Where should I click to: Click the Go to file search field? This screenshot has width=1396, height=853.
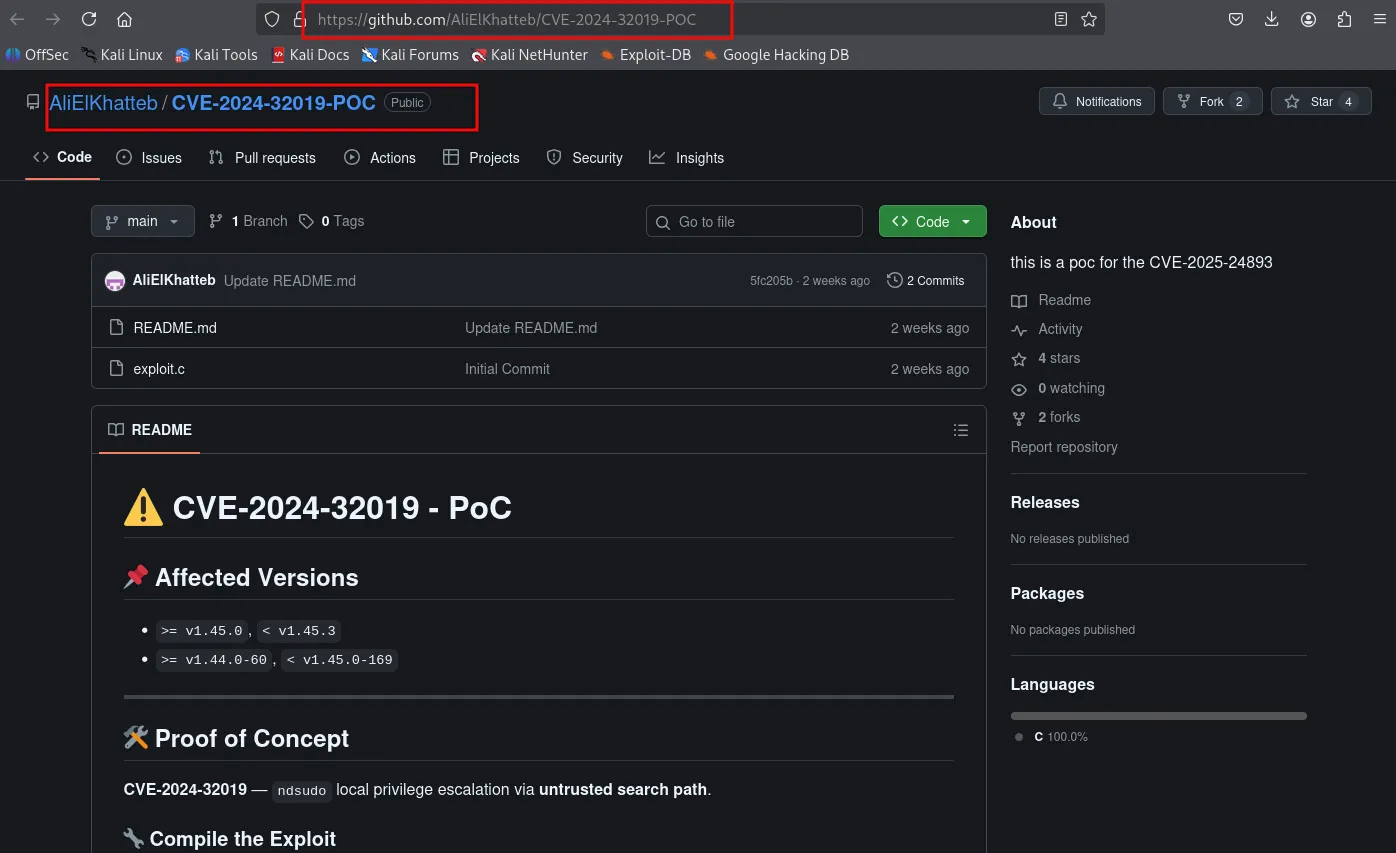754,222
